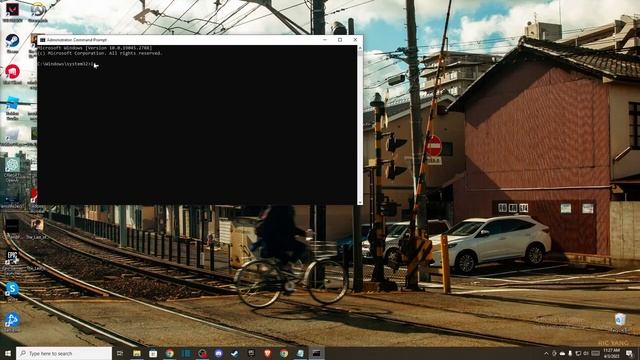The height and width of the screenshot is (360, 640).
Task: Open the Discord taskbar icon
Action: 218,353
